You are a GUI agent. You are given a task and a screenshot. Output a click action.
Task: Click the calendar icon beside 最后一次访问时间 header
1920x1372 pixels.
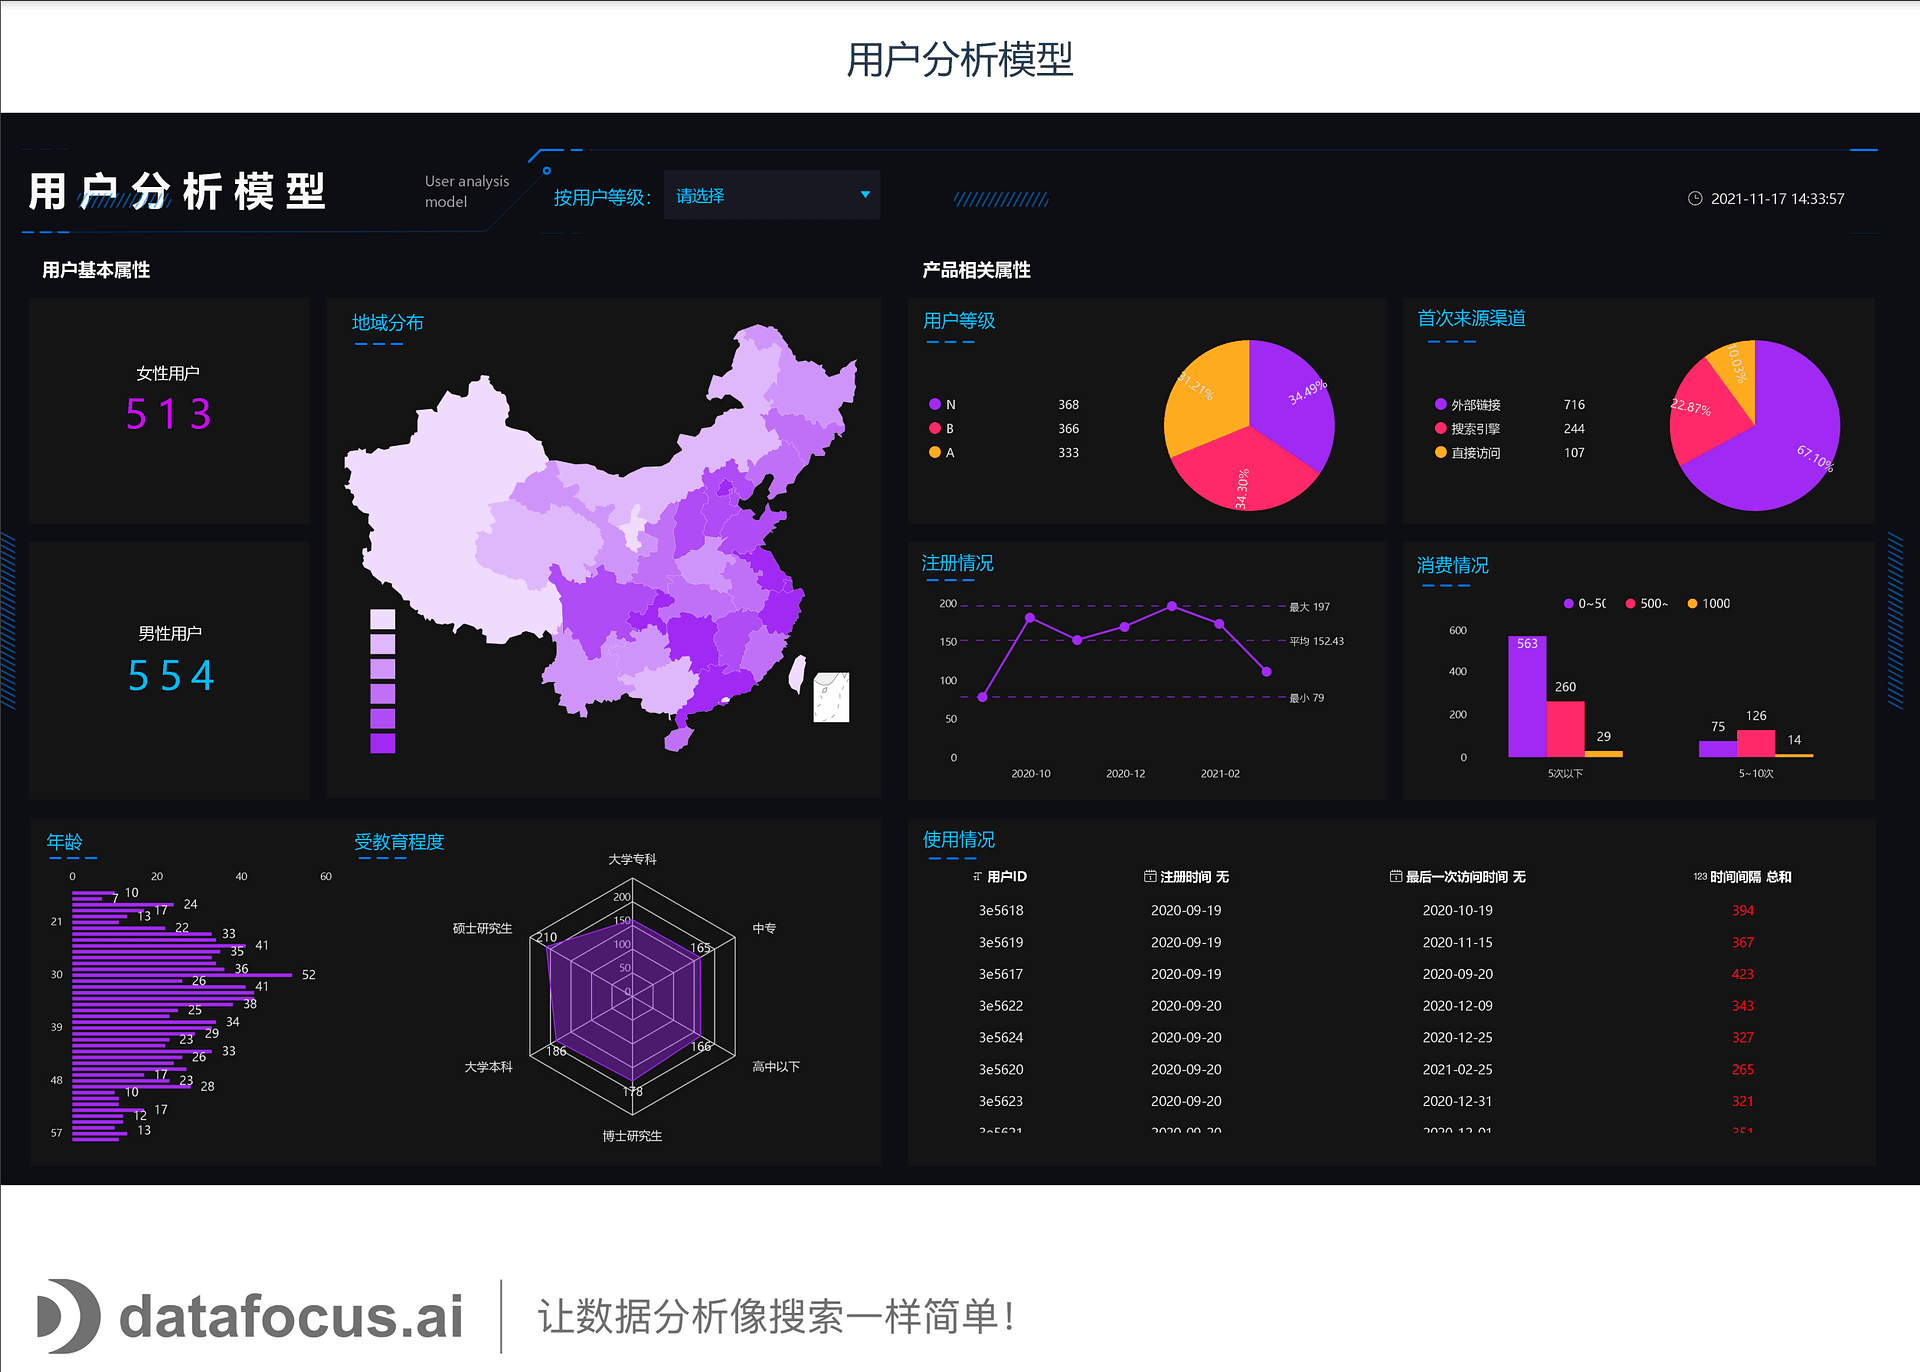pyautogui.click(x=1396, y=876)
